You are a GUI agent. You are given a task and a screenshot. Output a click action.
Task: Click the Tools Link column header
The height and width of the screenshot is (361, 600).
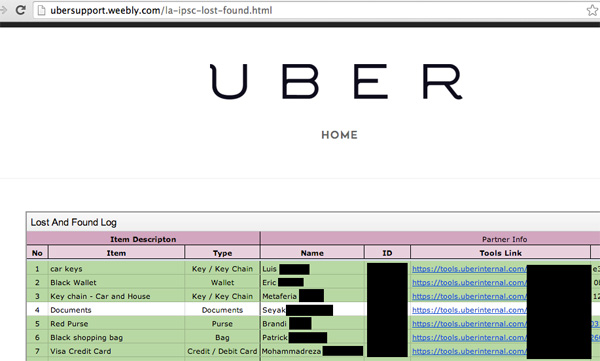point(501,253)
